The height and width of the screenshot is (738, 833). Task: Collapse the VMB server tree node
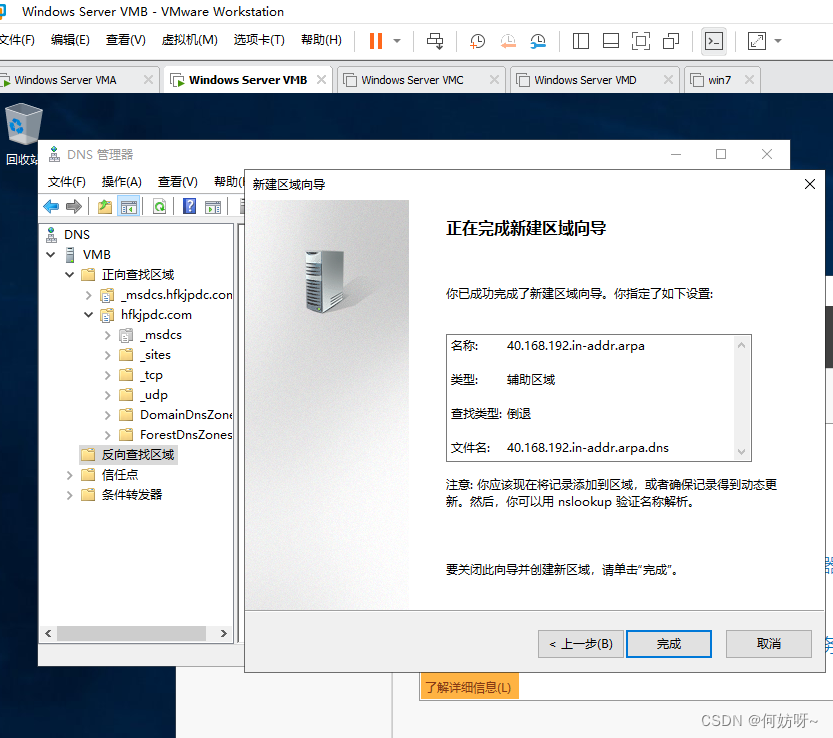51,255
